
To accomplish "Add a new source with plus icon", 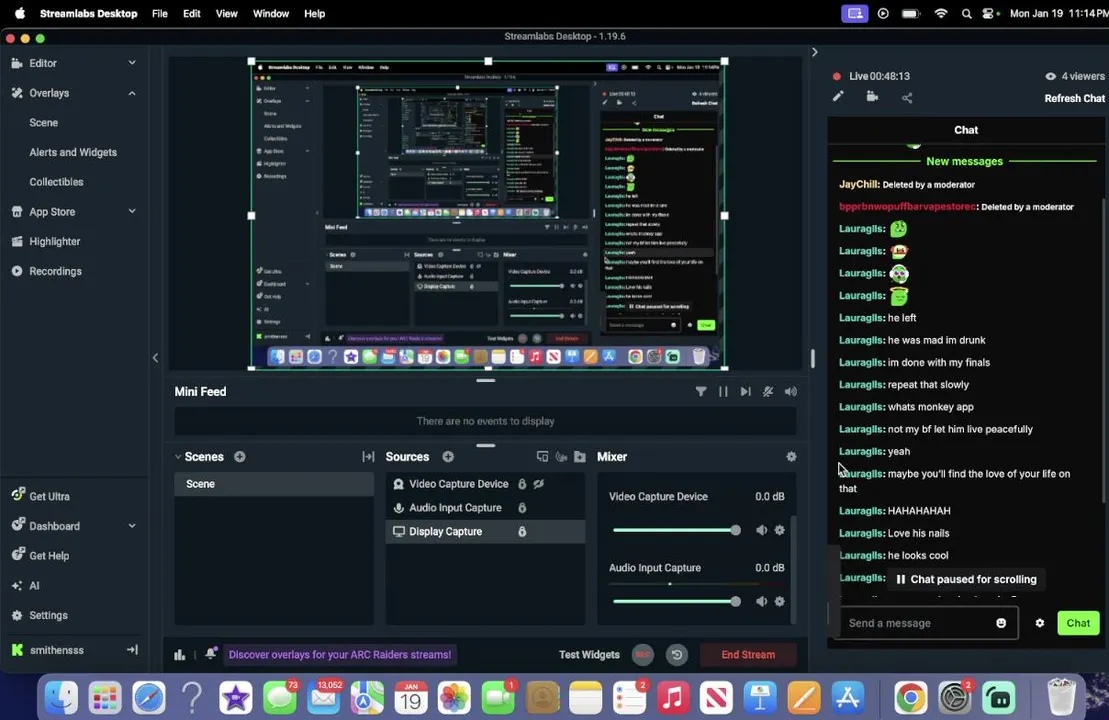I will coord(448,456).
